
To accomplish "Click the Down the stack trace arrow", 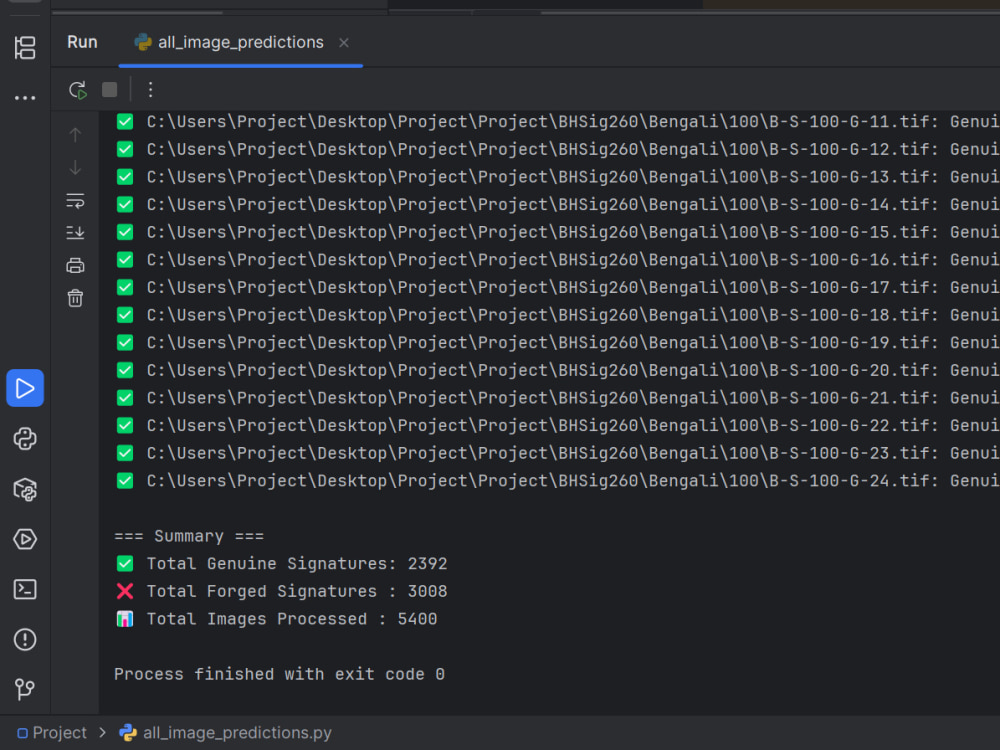I will [75, 168].
